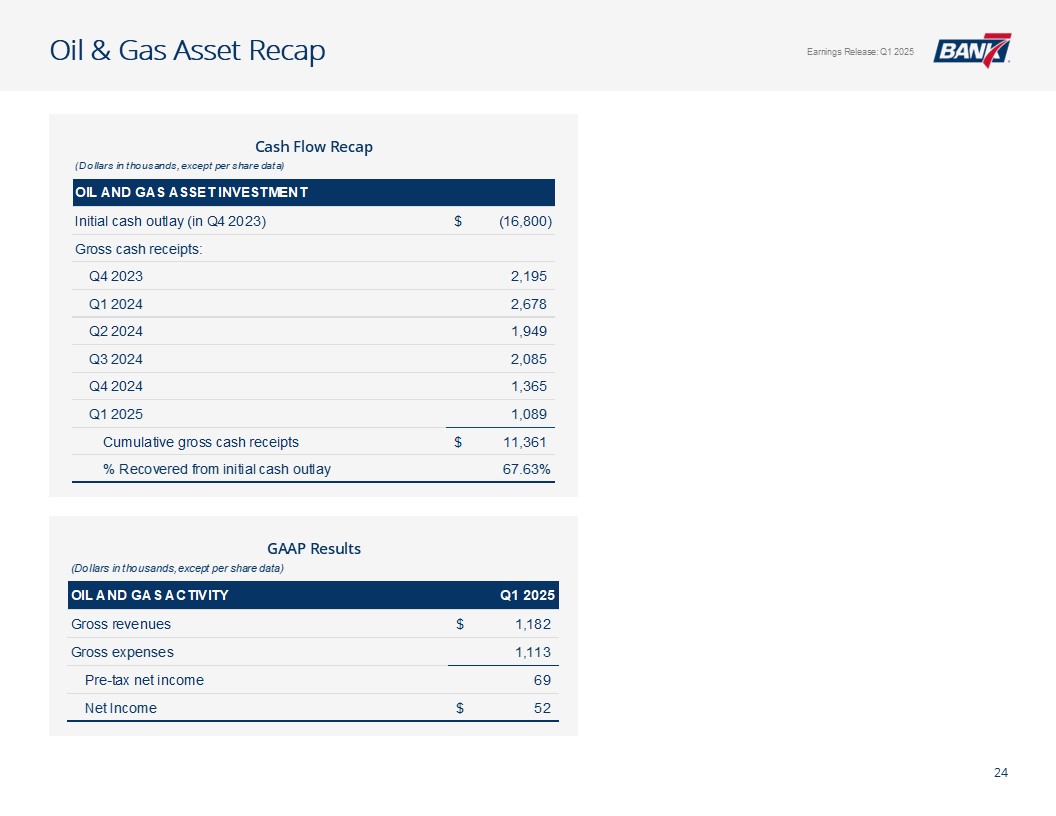Click the Oil & Gas Asset Recap title
The image size is (1056, 816).
[188, 50]
